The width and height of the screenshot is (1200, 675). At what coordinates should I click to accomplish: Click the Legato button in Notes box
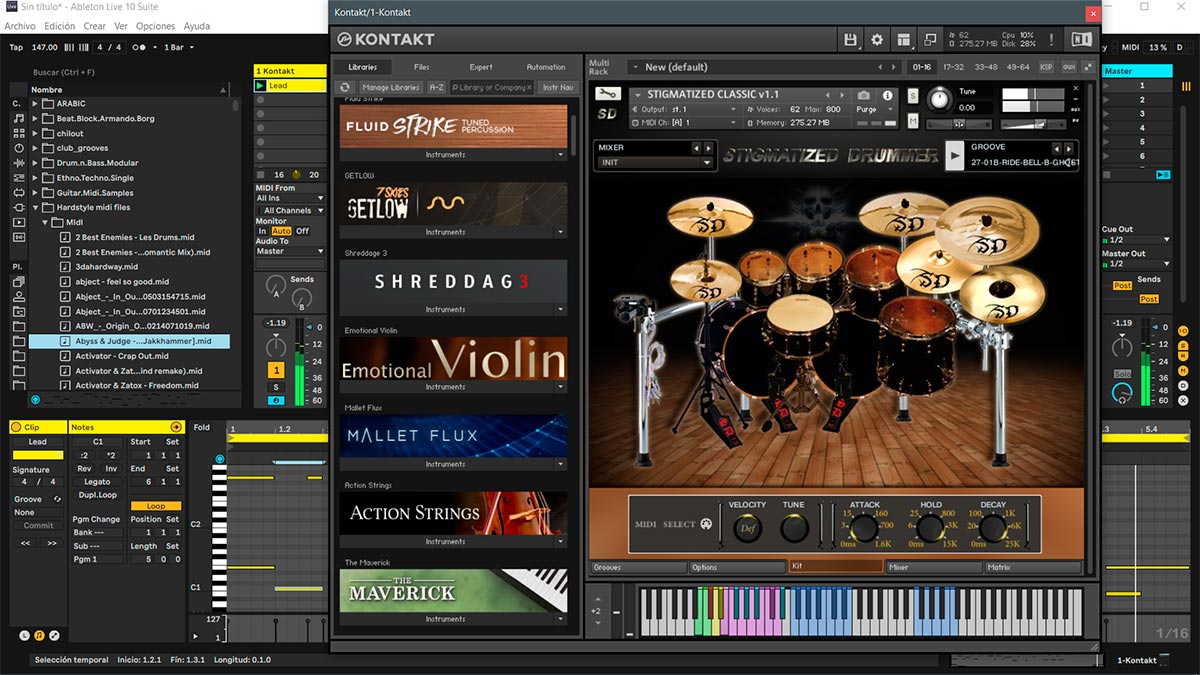[98, 482]
